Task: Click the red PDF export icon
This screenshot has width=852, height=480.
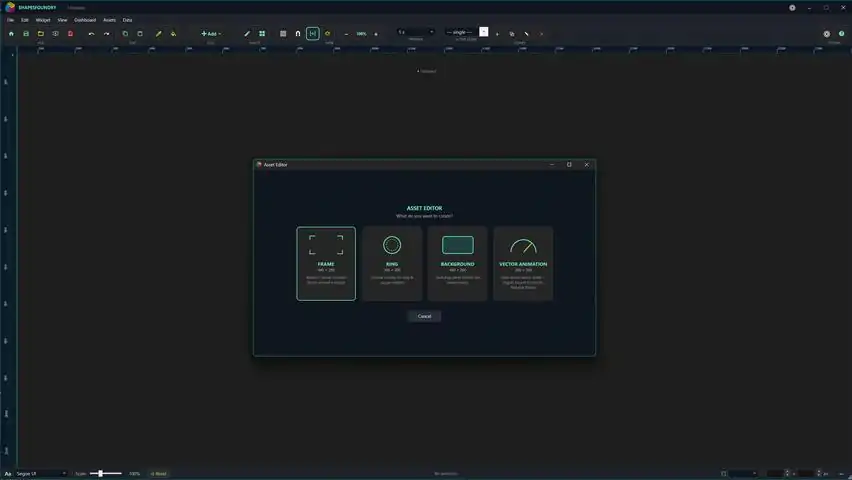Action: [70, 34]
